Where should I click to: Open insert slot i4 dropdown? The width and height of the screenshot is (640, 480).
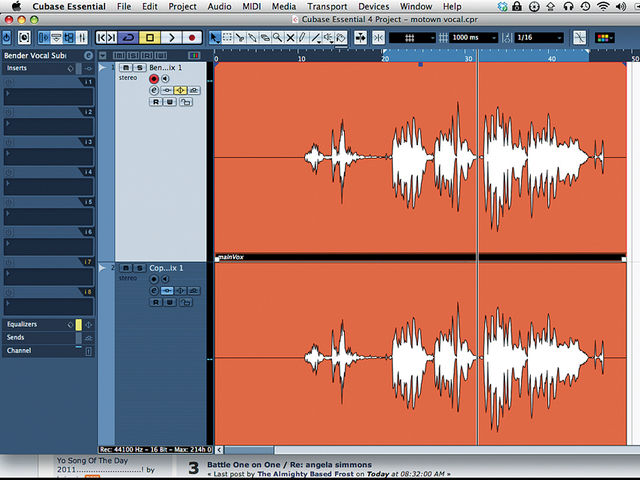tap(49, 187)
